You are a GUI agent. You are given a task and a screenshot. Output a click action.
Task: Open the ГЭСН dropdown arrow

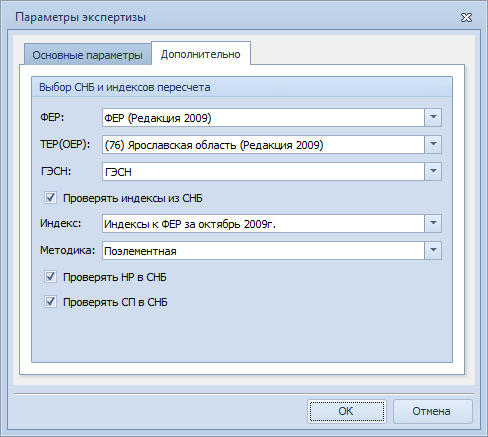433,171
